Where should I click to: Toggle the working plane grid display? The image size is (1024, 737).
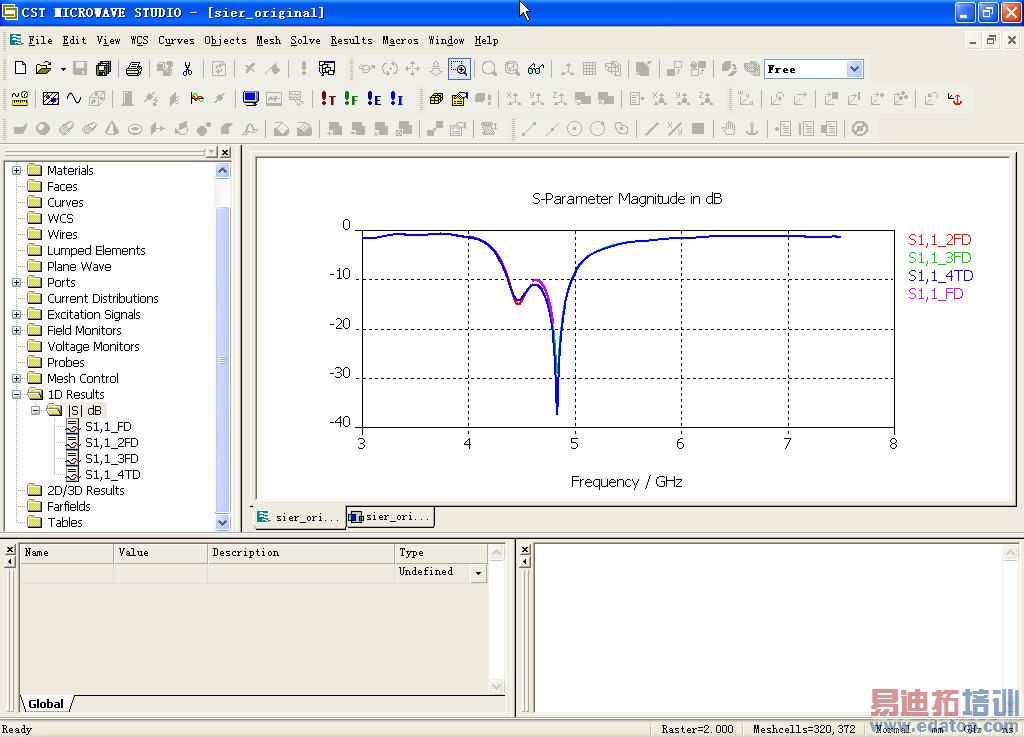coord(590,69)
